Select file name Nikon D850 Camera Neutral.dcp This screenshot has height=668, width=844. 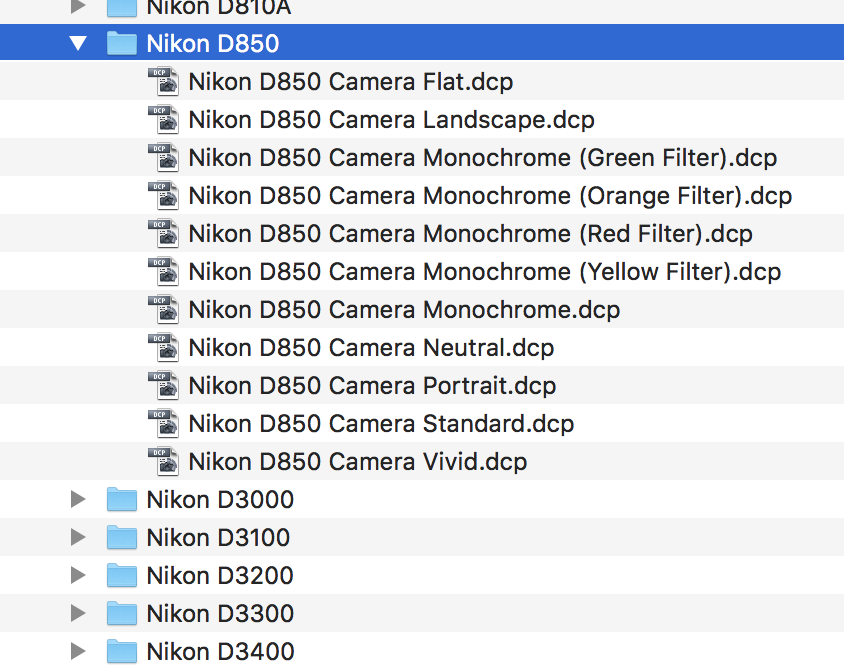371,348
